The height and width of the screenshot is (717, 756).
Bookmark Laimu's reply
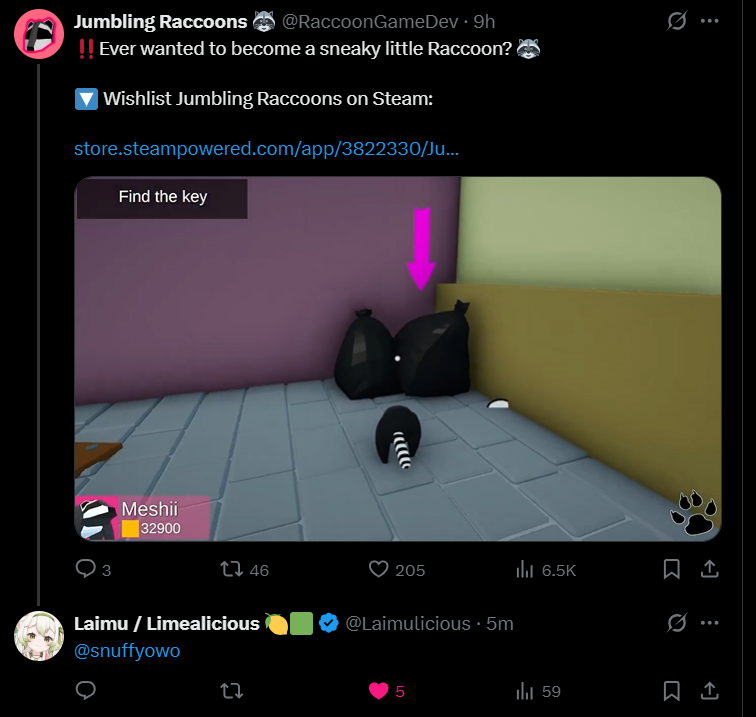coord(672,691)
